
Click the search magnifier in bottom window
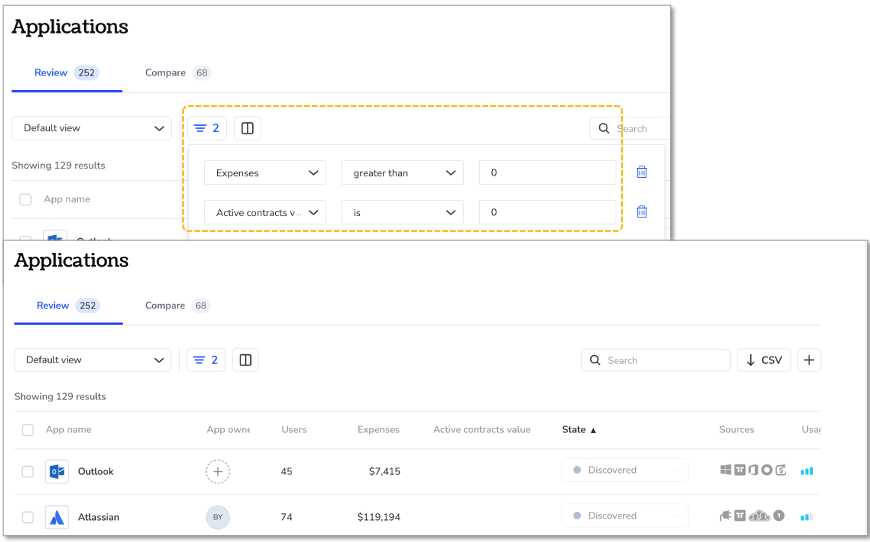coord(595,360)
